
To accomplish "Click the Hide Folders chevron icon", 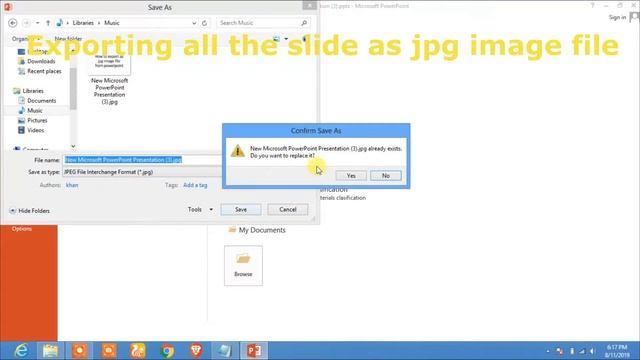I will 13,211.
